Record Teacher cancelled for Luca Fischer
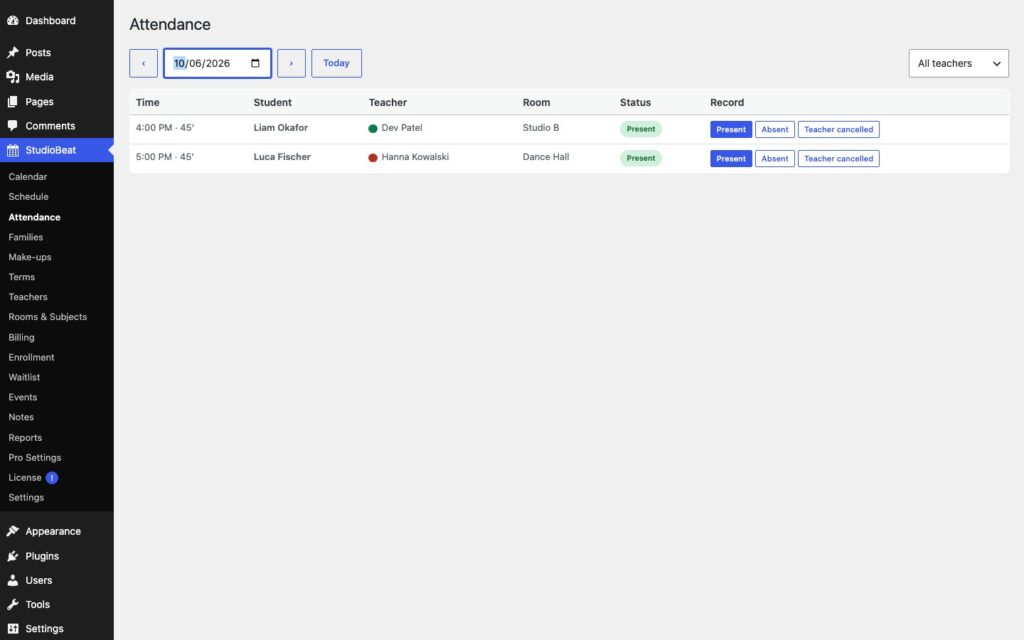1024x640 pixels. tap(839, 159)
